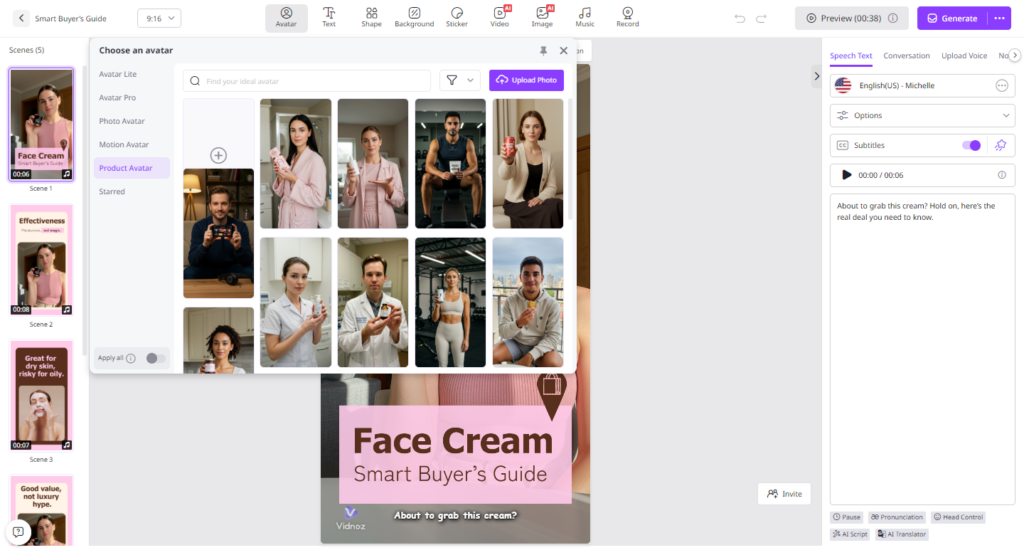
Task: Select the Product Avatar category
Action: [131, 168]
